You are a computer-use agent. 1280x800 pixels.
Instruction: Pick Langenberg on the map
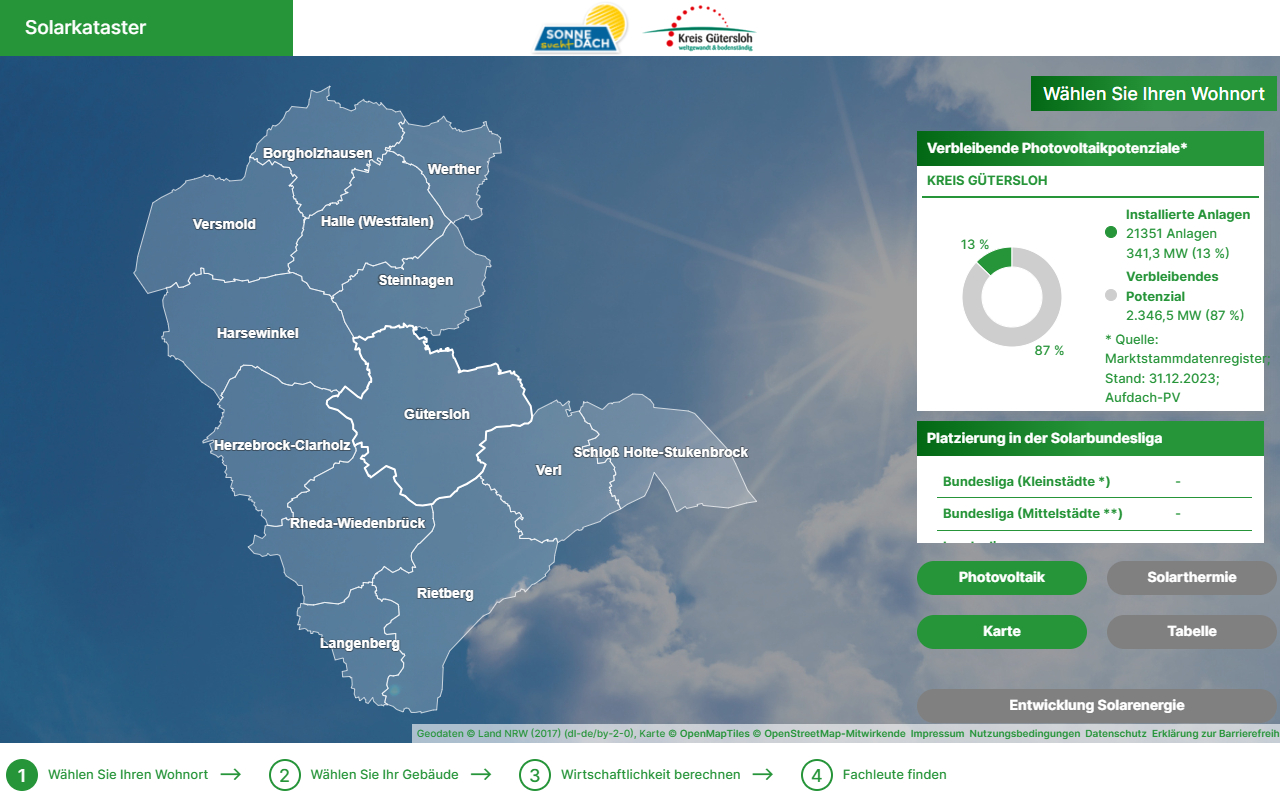click(360, 644)
